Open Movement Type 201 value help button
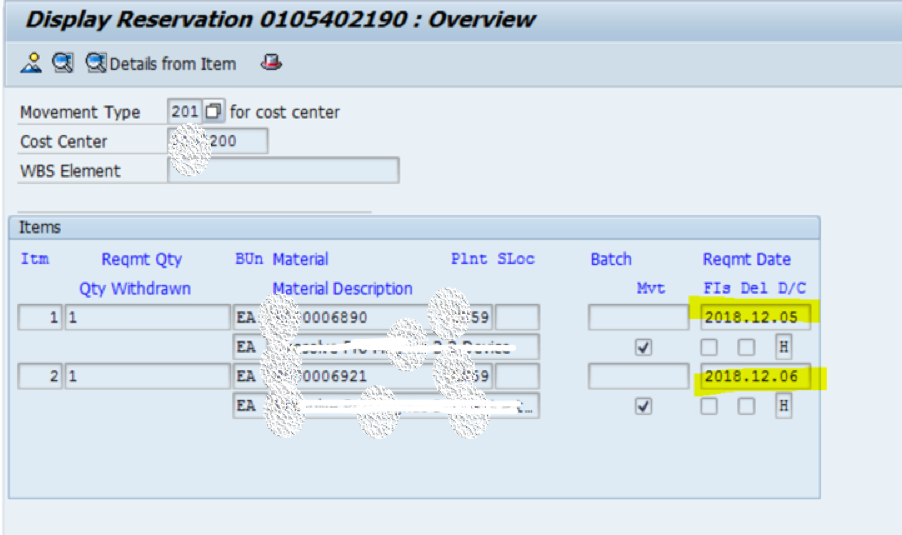The width and height of the screenshot is (902, 535). click(x=213, y=111)
